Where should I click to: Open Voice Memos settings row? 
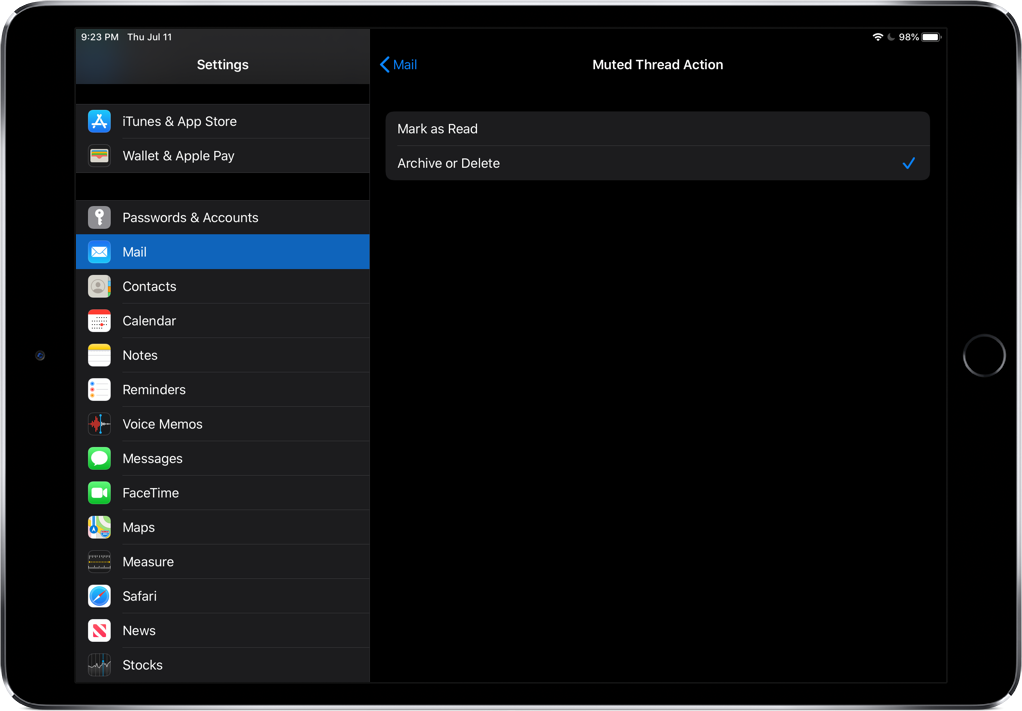click(223, 424)
